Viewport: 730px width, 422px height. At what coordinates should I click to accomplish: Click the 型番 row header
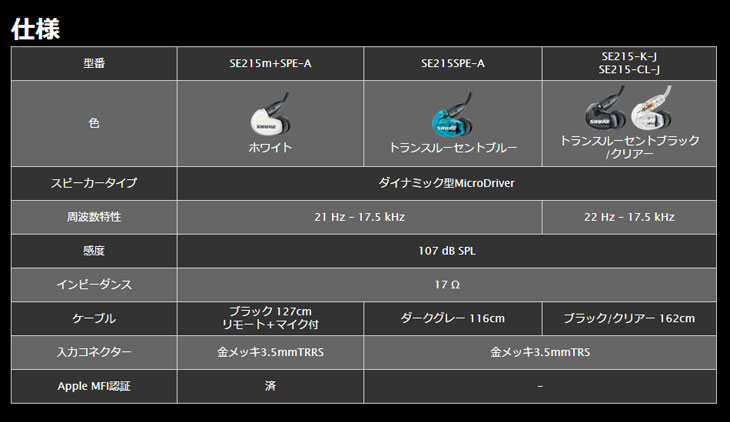(94, 63)
